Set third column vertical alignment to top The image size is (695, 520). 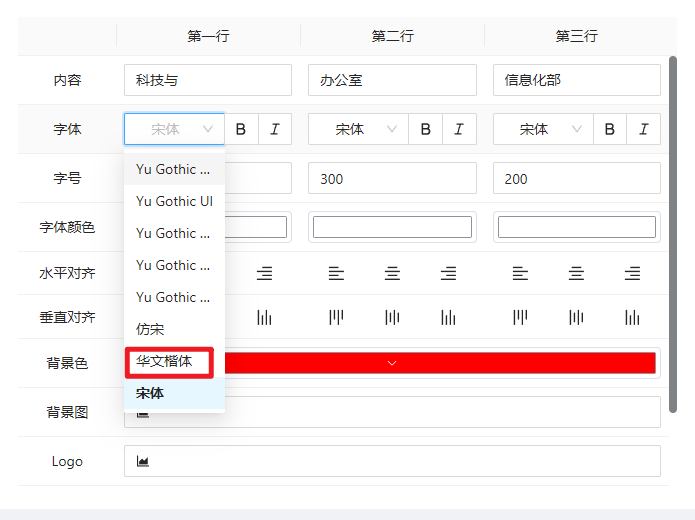click(520, 317)
